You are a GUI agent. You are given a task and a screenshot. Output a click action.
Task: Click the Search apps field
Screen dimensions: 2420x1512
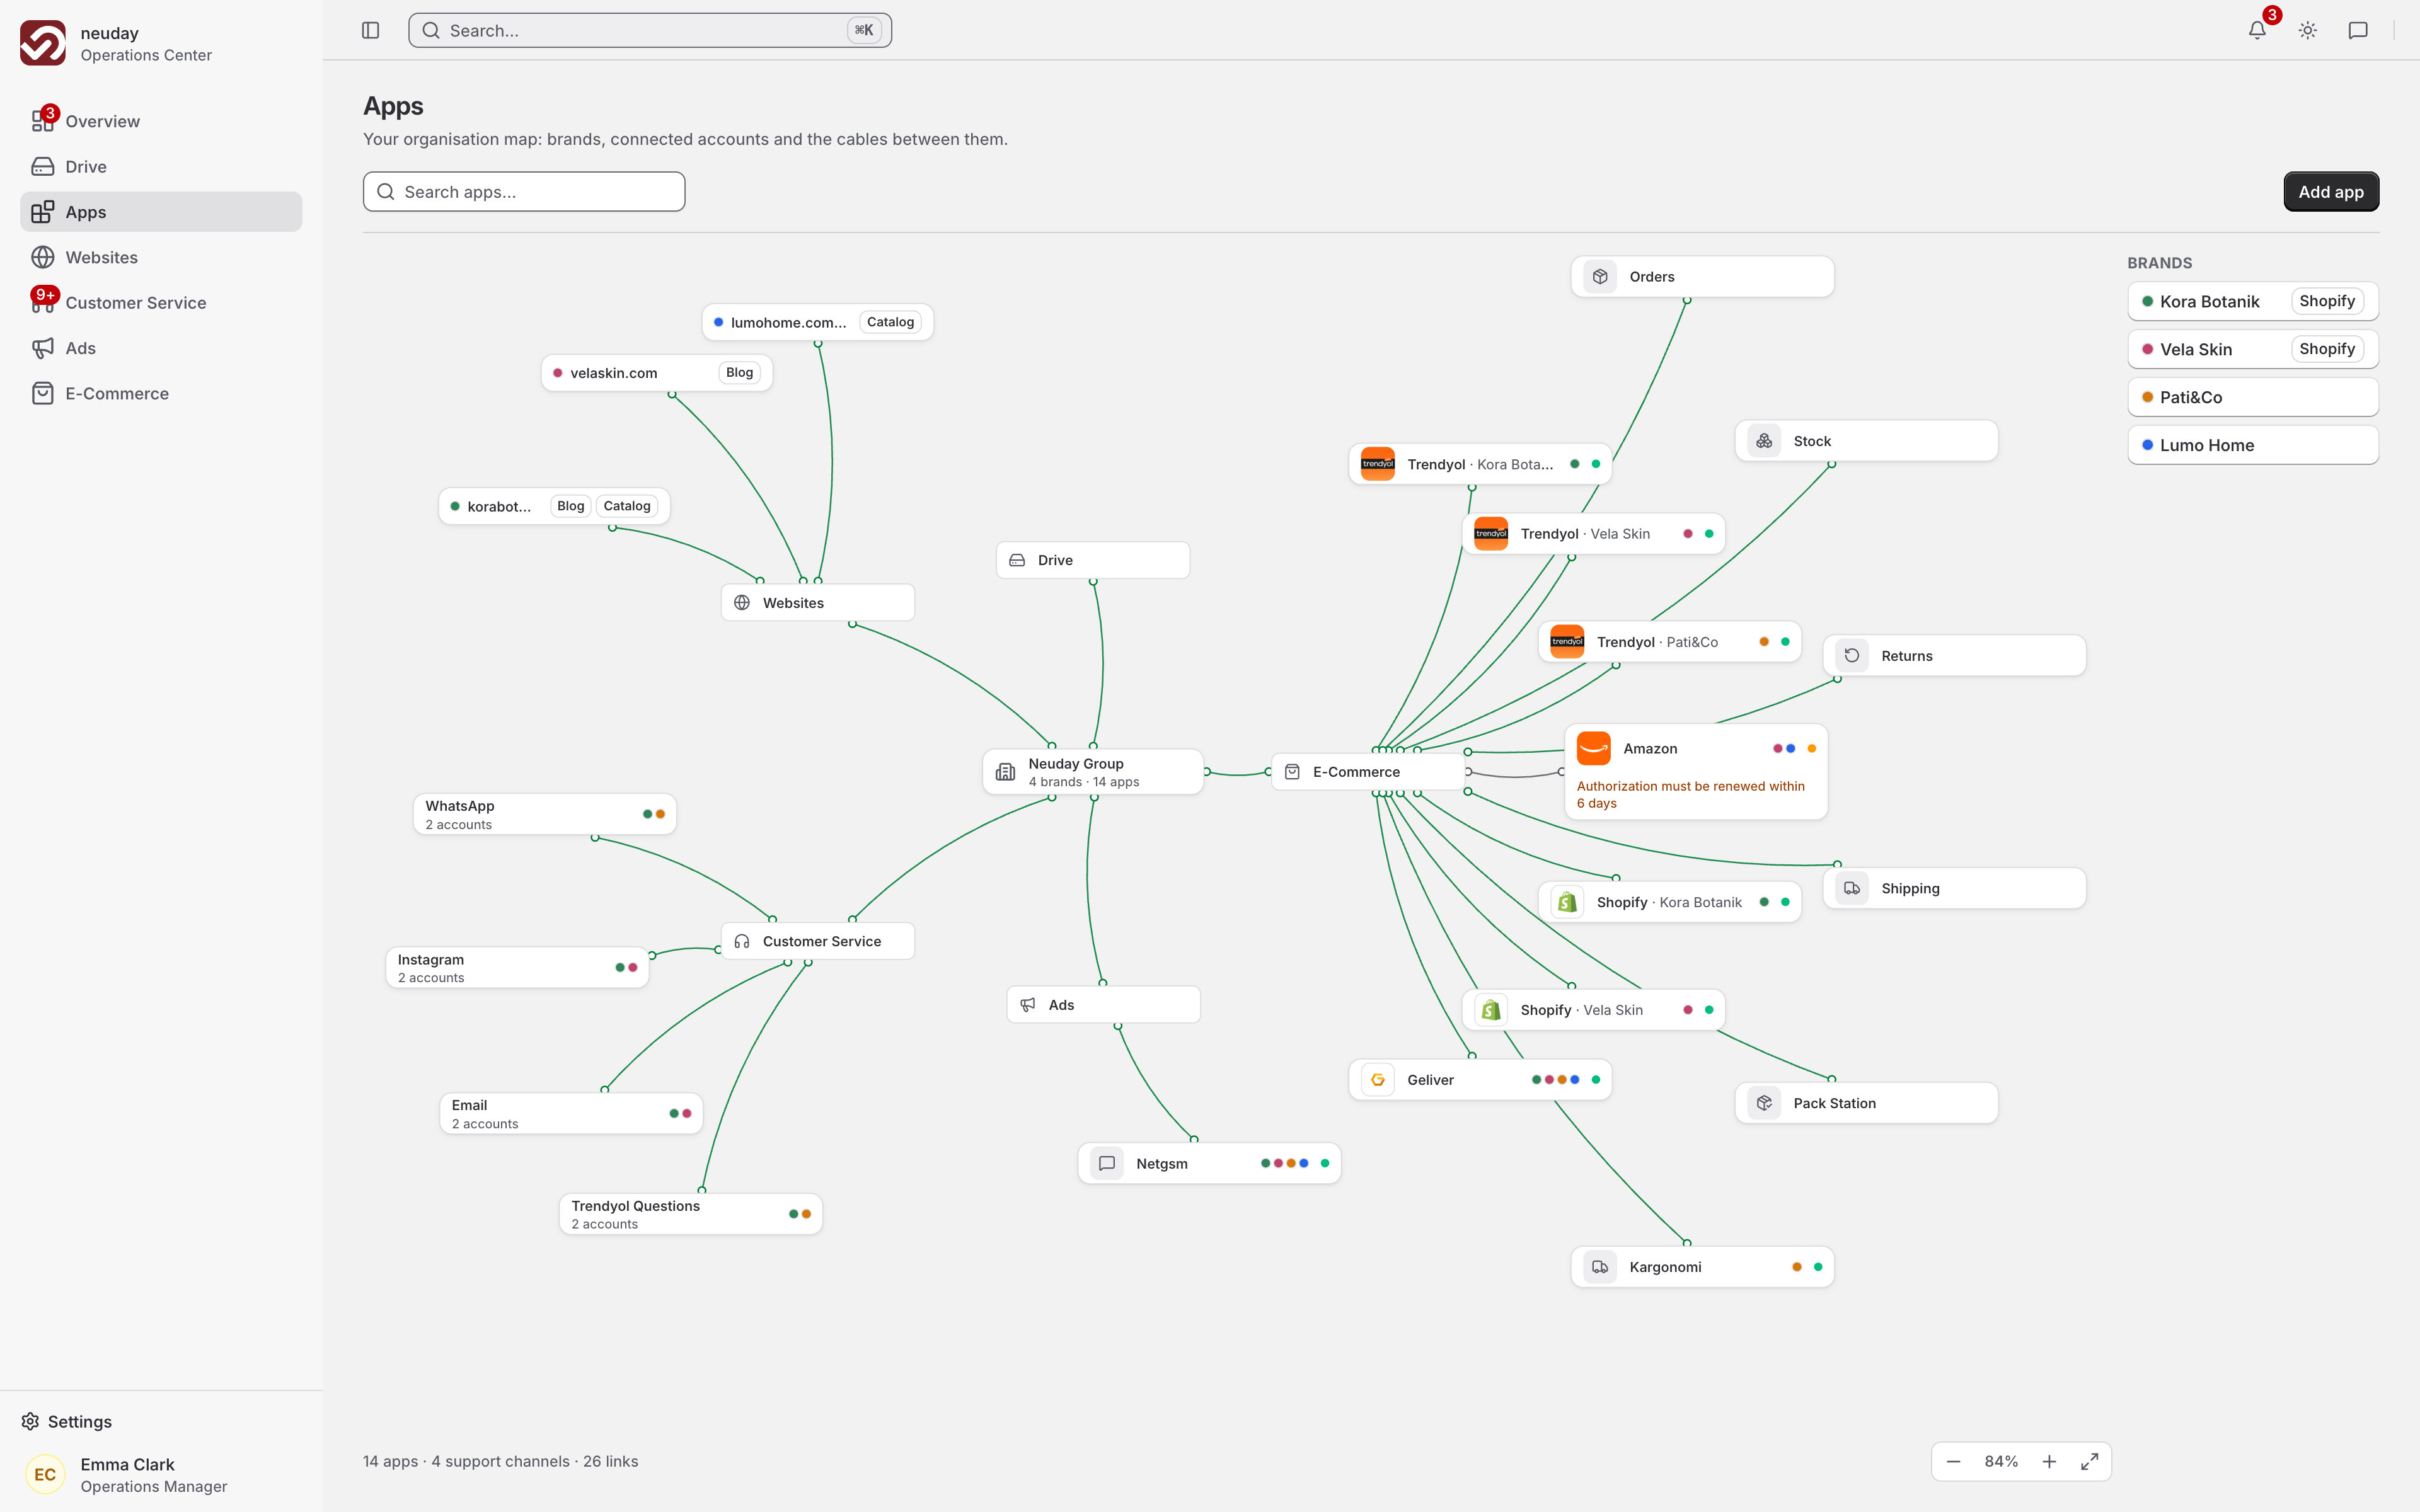524,192
